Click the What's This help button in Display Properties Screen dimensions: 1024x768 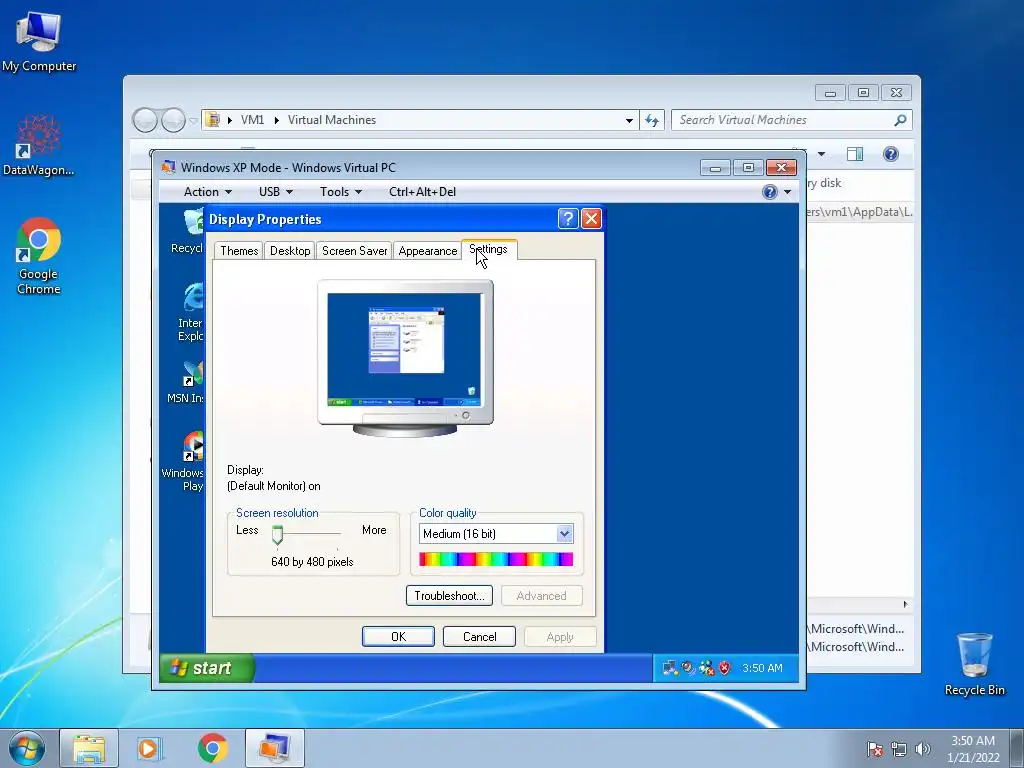coord(568,219)
